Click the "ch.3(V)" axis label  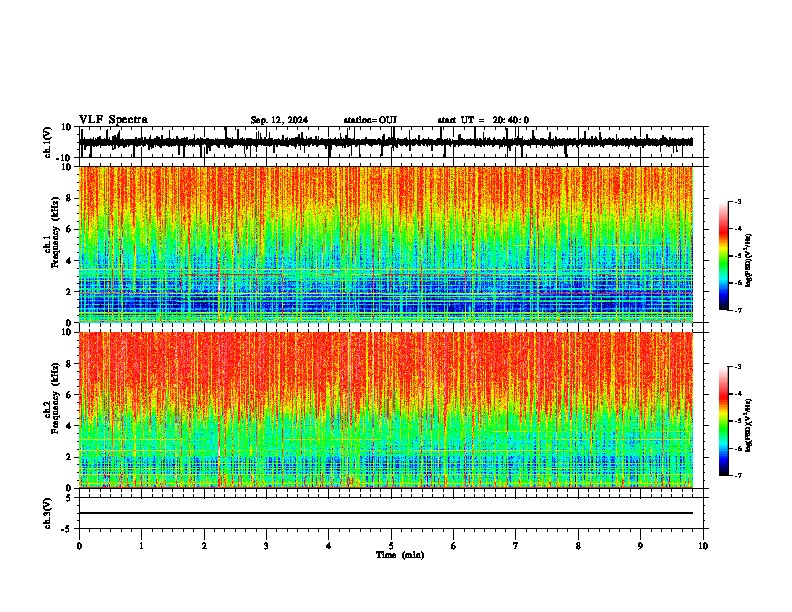click(x=48, y=514)
